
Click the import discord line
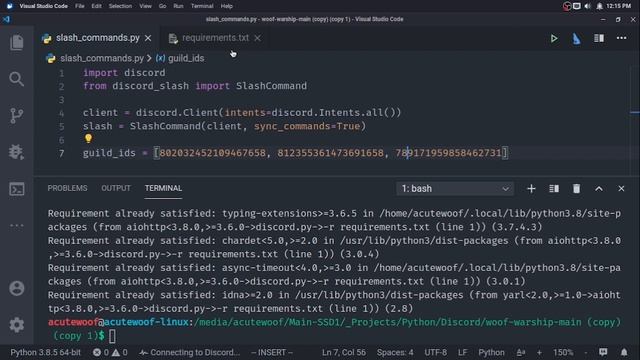[124, 73]
